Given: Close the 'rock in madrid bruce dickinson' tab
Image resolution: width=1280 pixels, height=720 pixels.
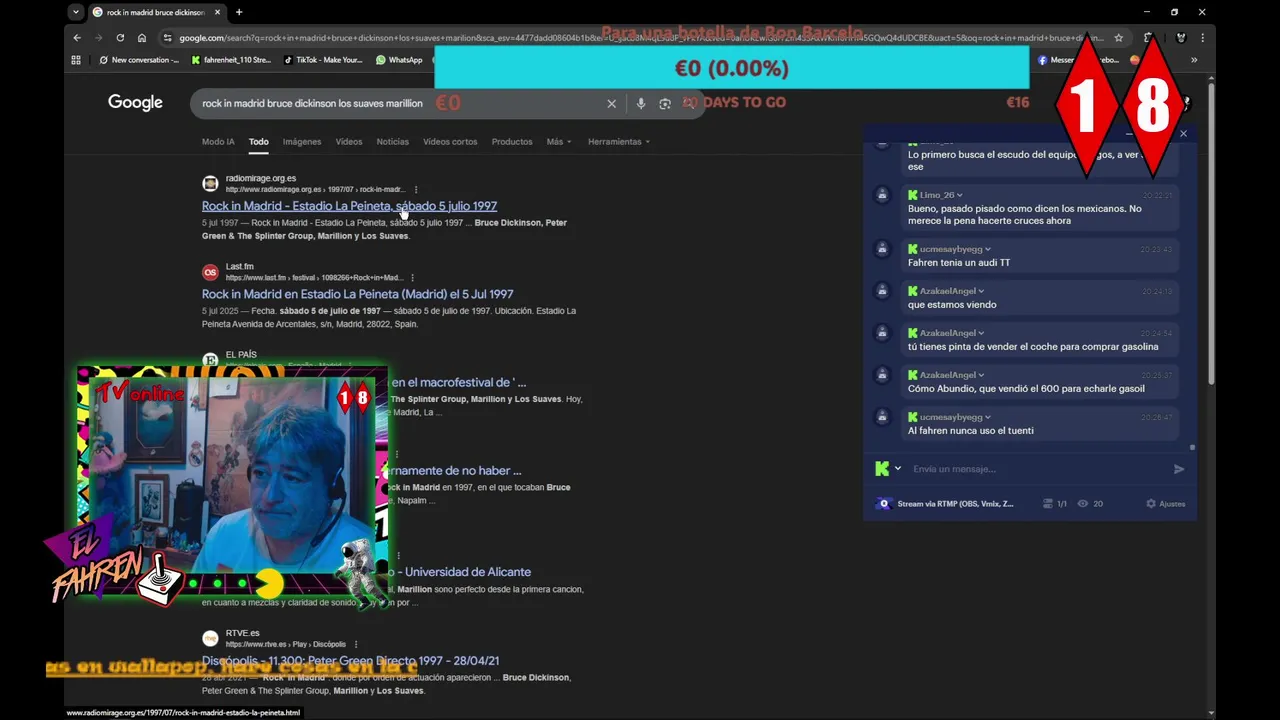Looking at the screenshot, I should tap(217, 12).
